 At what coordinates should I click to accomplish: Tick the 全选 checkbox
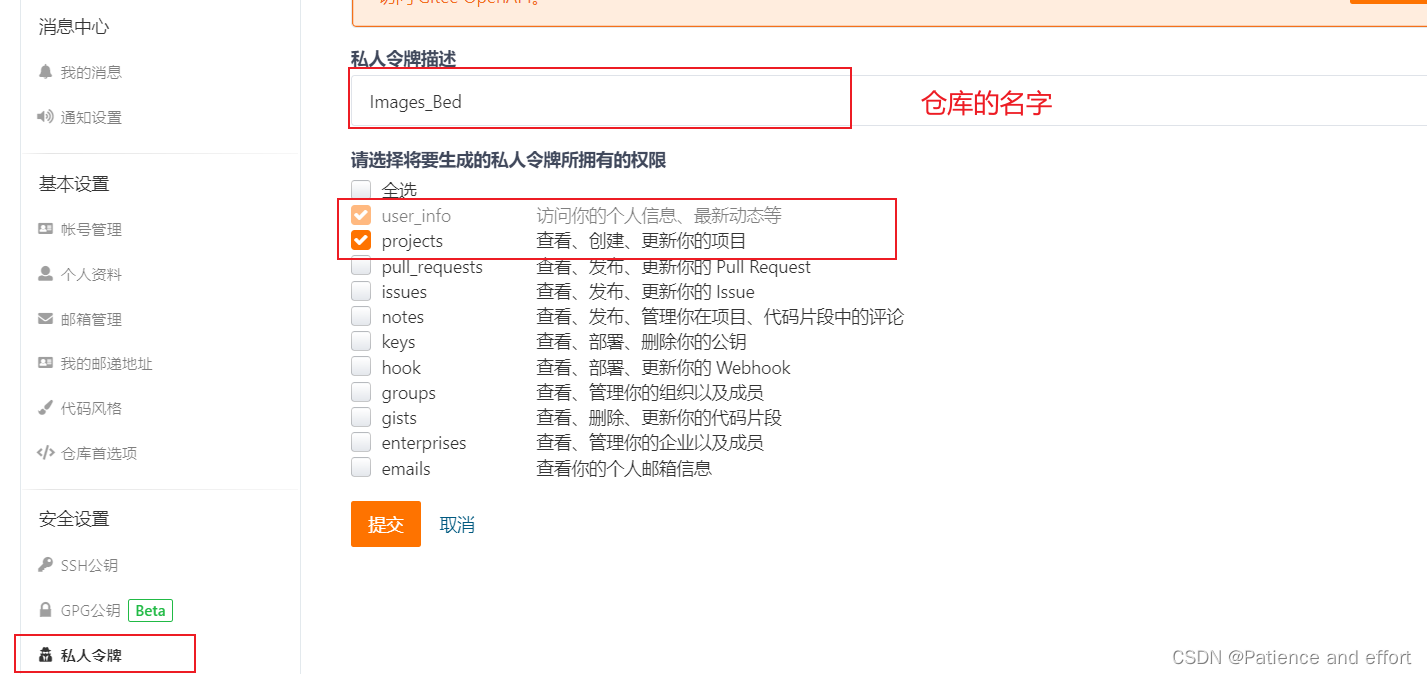pos(361,189)
